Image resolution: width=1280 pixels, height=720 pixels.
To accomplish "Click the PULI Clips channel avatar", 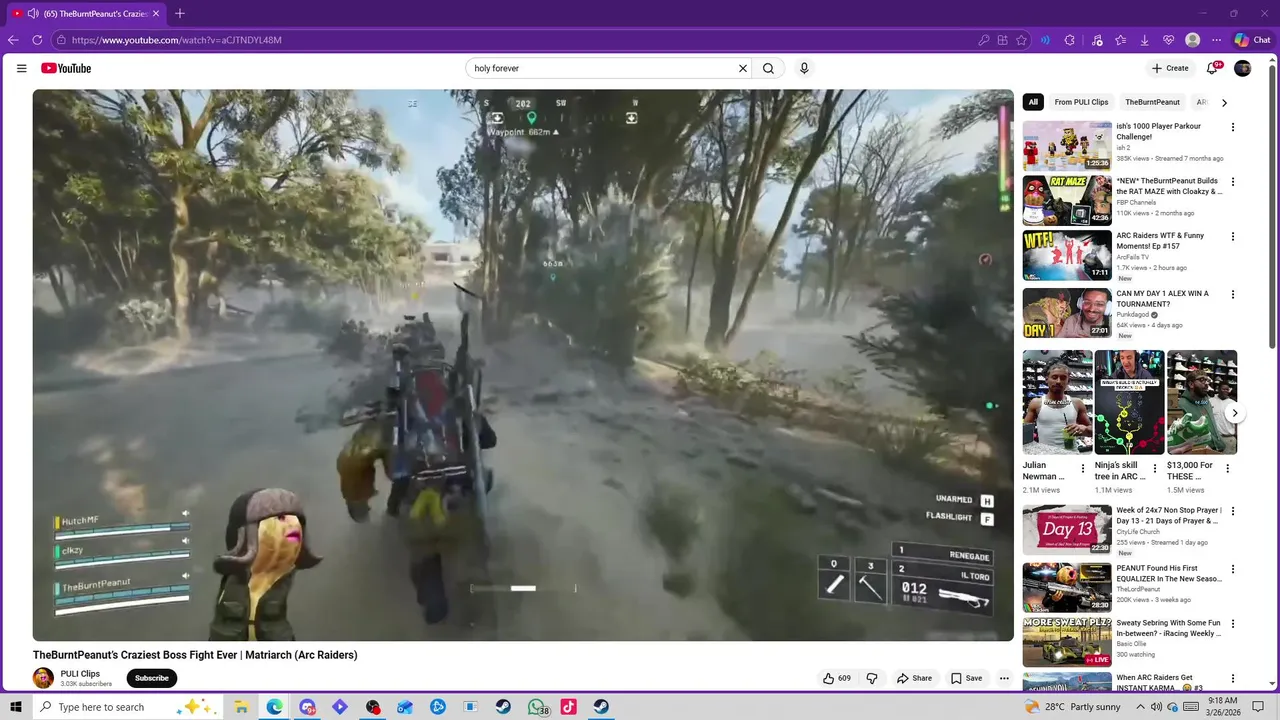I will coord(43,678).
